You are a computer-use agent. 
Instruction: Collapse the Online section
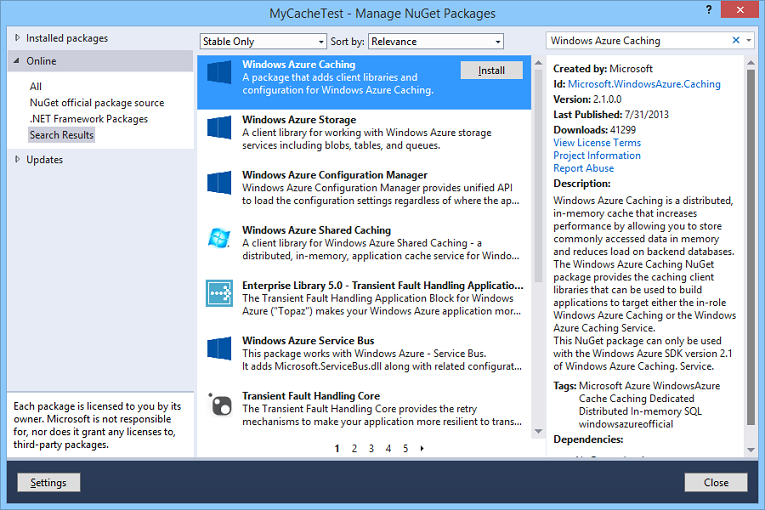[x=17, y=61]
